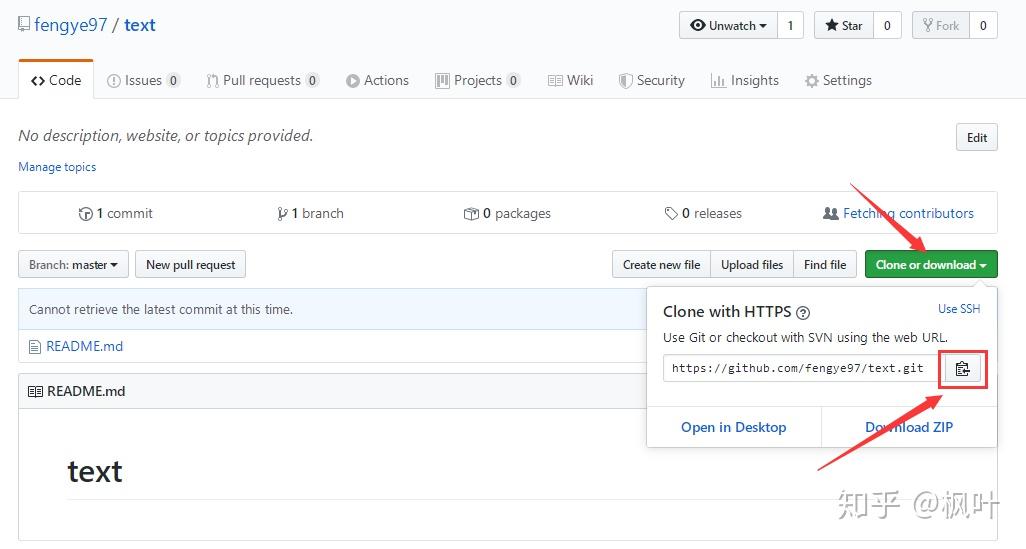1026x549 pixels.
Task: Expand the Branch: master selector
Action: click(73, 265)
